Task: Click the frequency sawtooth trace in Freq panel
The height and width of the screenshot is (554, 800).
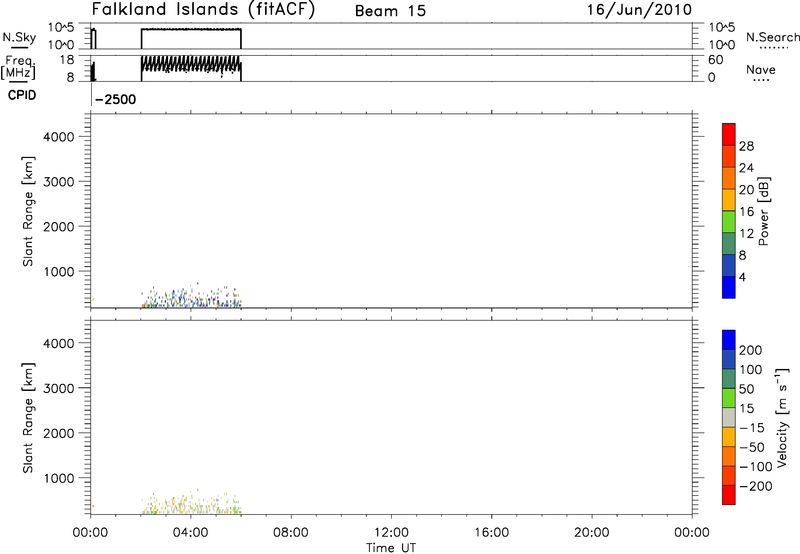Action: 191,65
